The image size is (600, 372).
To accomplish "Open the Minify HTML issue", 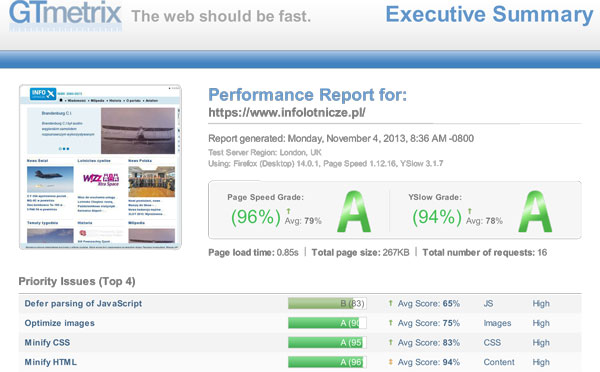I will tap(51, 362).
